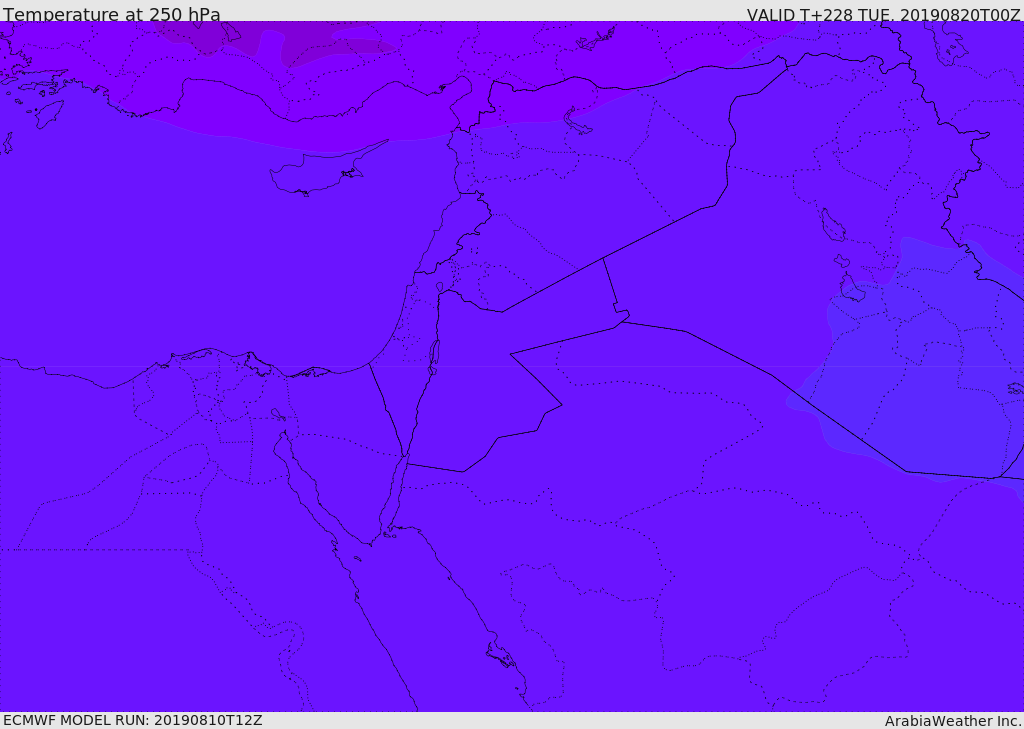This screenshot has width=1024, height=729.
Task: Click the 'ArabiaWeather Inc' credit text
Action: (x=953, y=721)
